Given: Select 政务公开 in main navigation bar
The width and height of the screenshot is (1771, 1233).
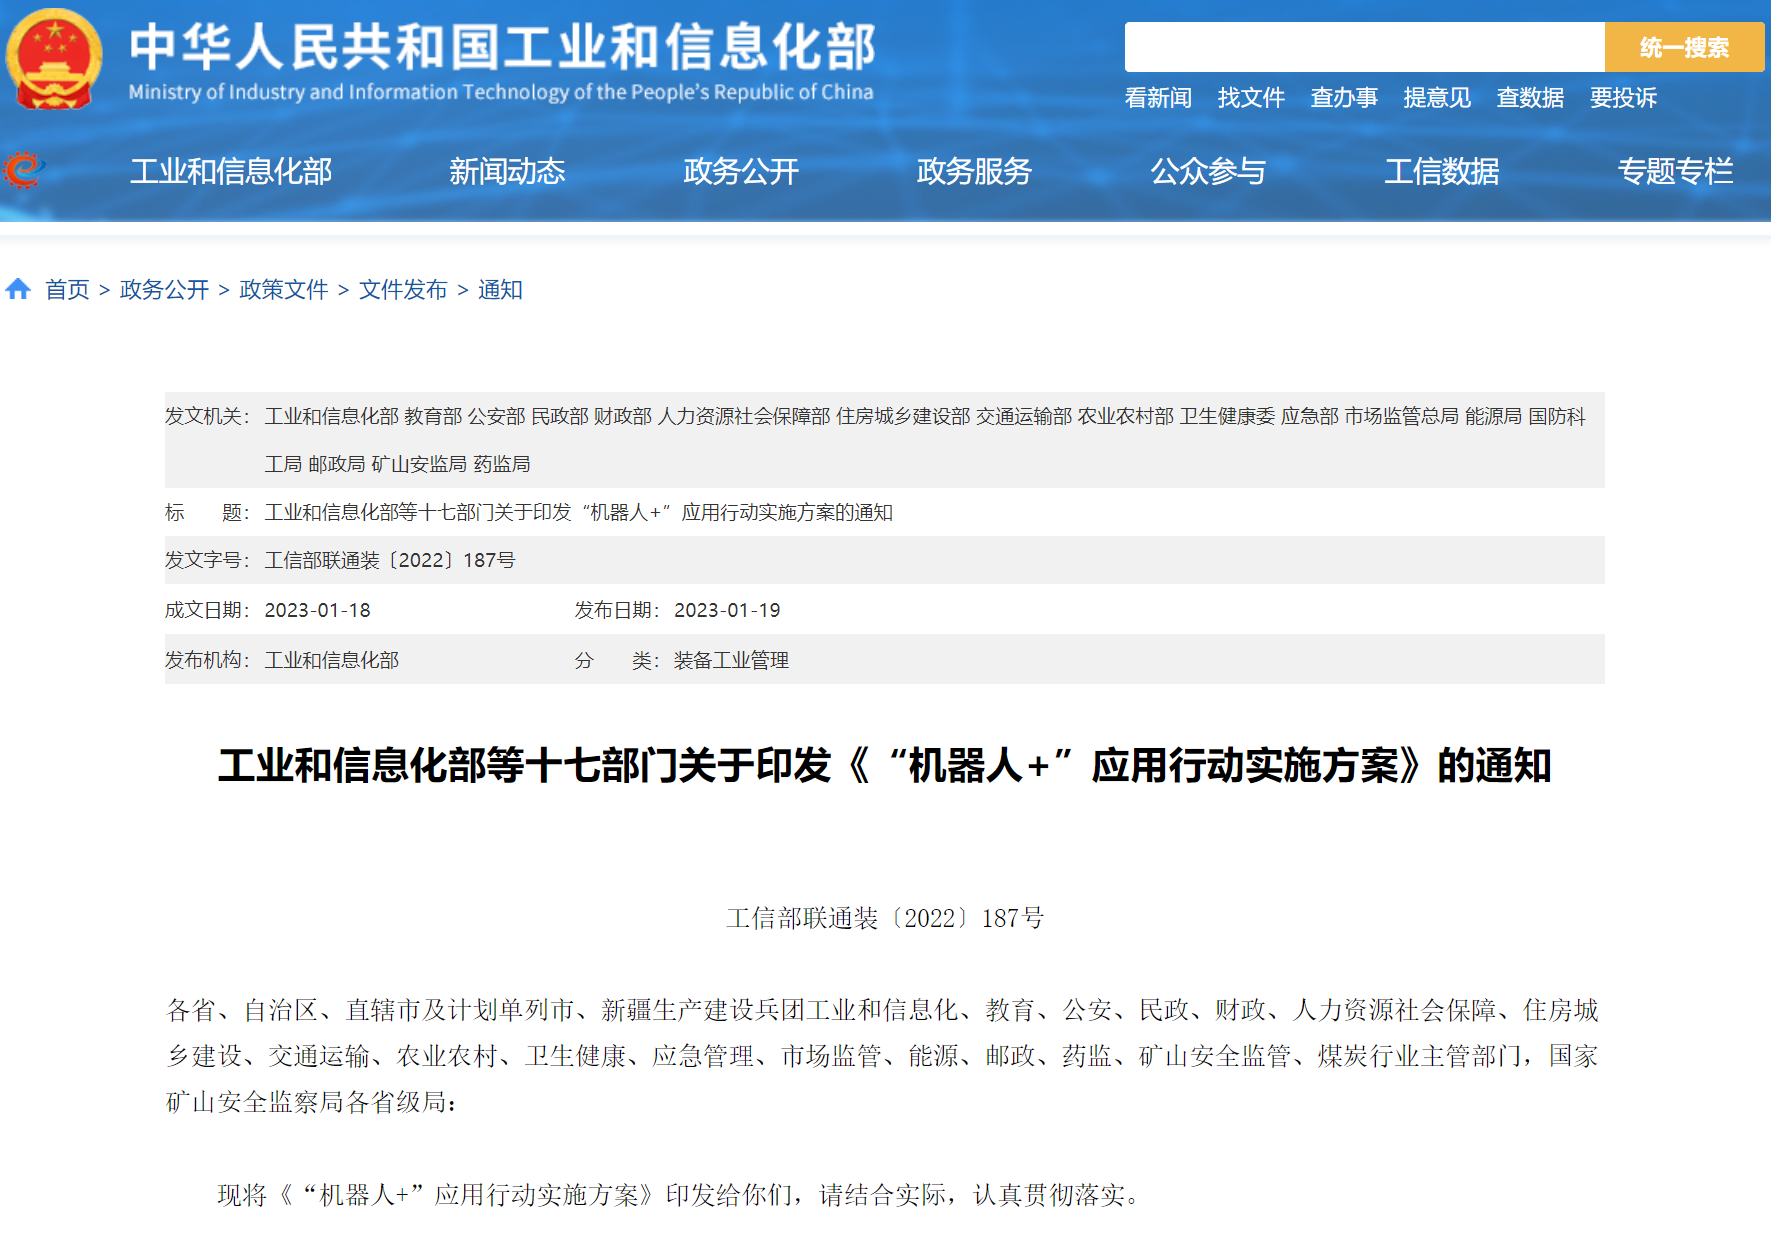Looking at the screenshot, I should pyautogui.click(x=741, y=171).
